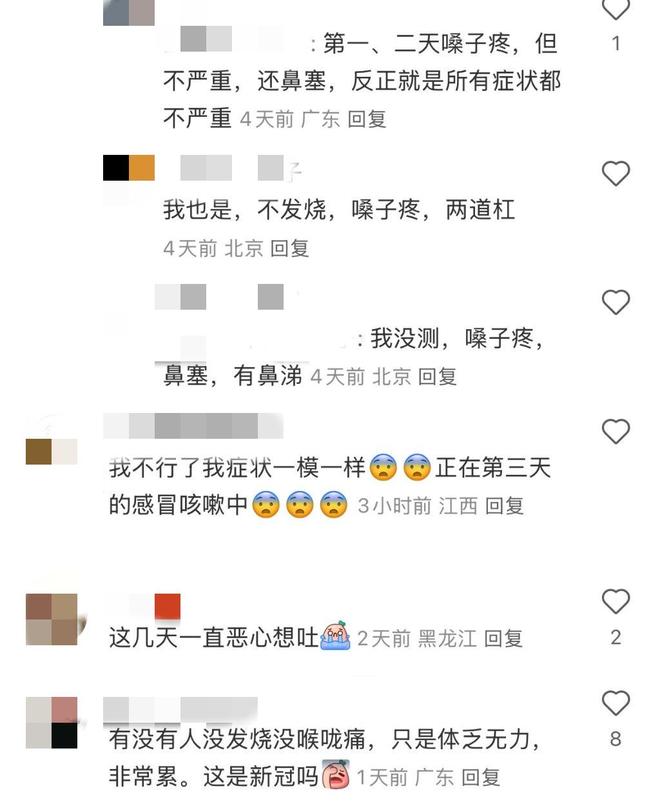
Task: Open brown avatar of the 江西 commenter
Action: point(51,451)
